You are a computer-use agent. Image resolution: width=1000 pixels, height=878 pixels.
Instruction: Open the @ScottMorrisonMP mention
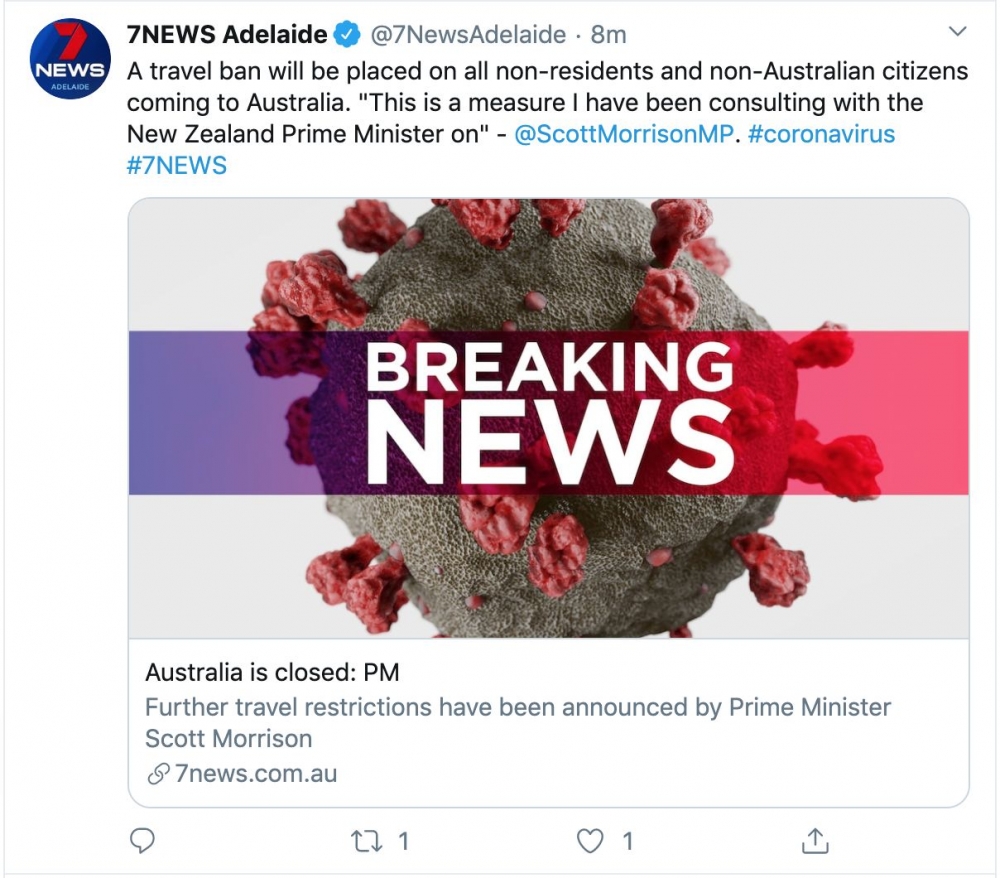[x=623, y=133]
